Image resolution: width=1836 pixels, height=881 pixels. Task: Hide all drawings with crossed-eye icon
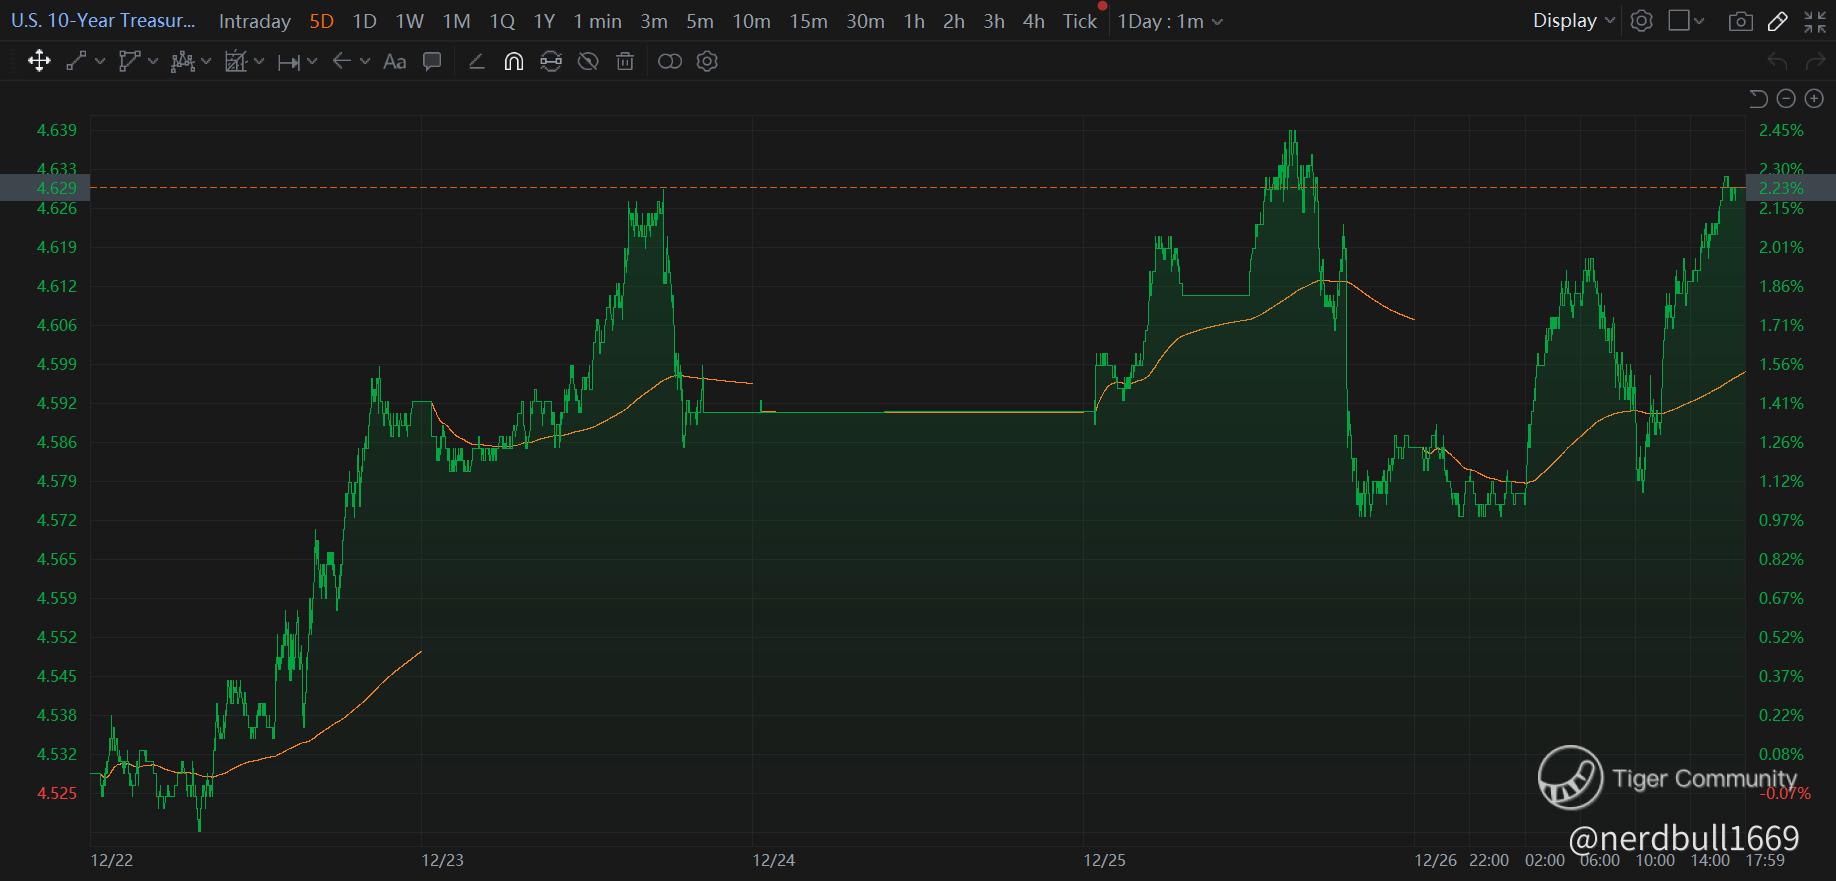[588, 62]
